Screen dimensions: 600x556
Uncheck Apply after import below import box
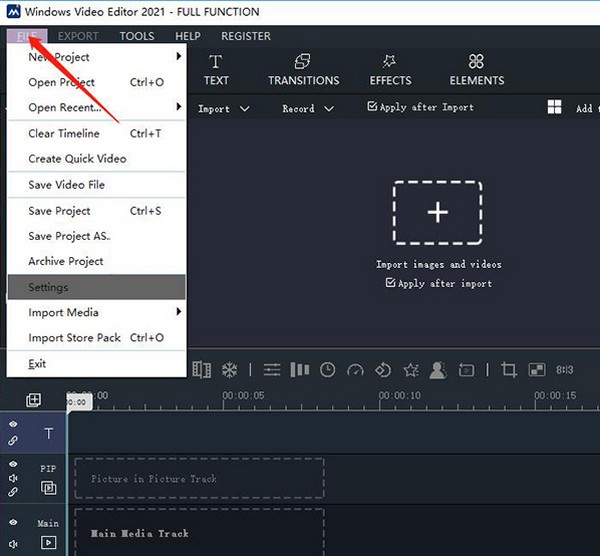click(x=391, y=284)
